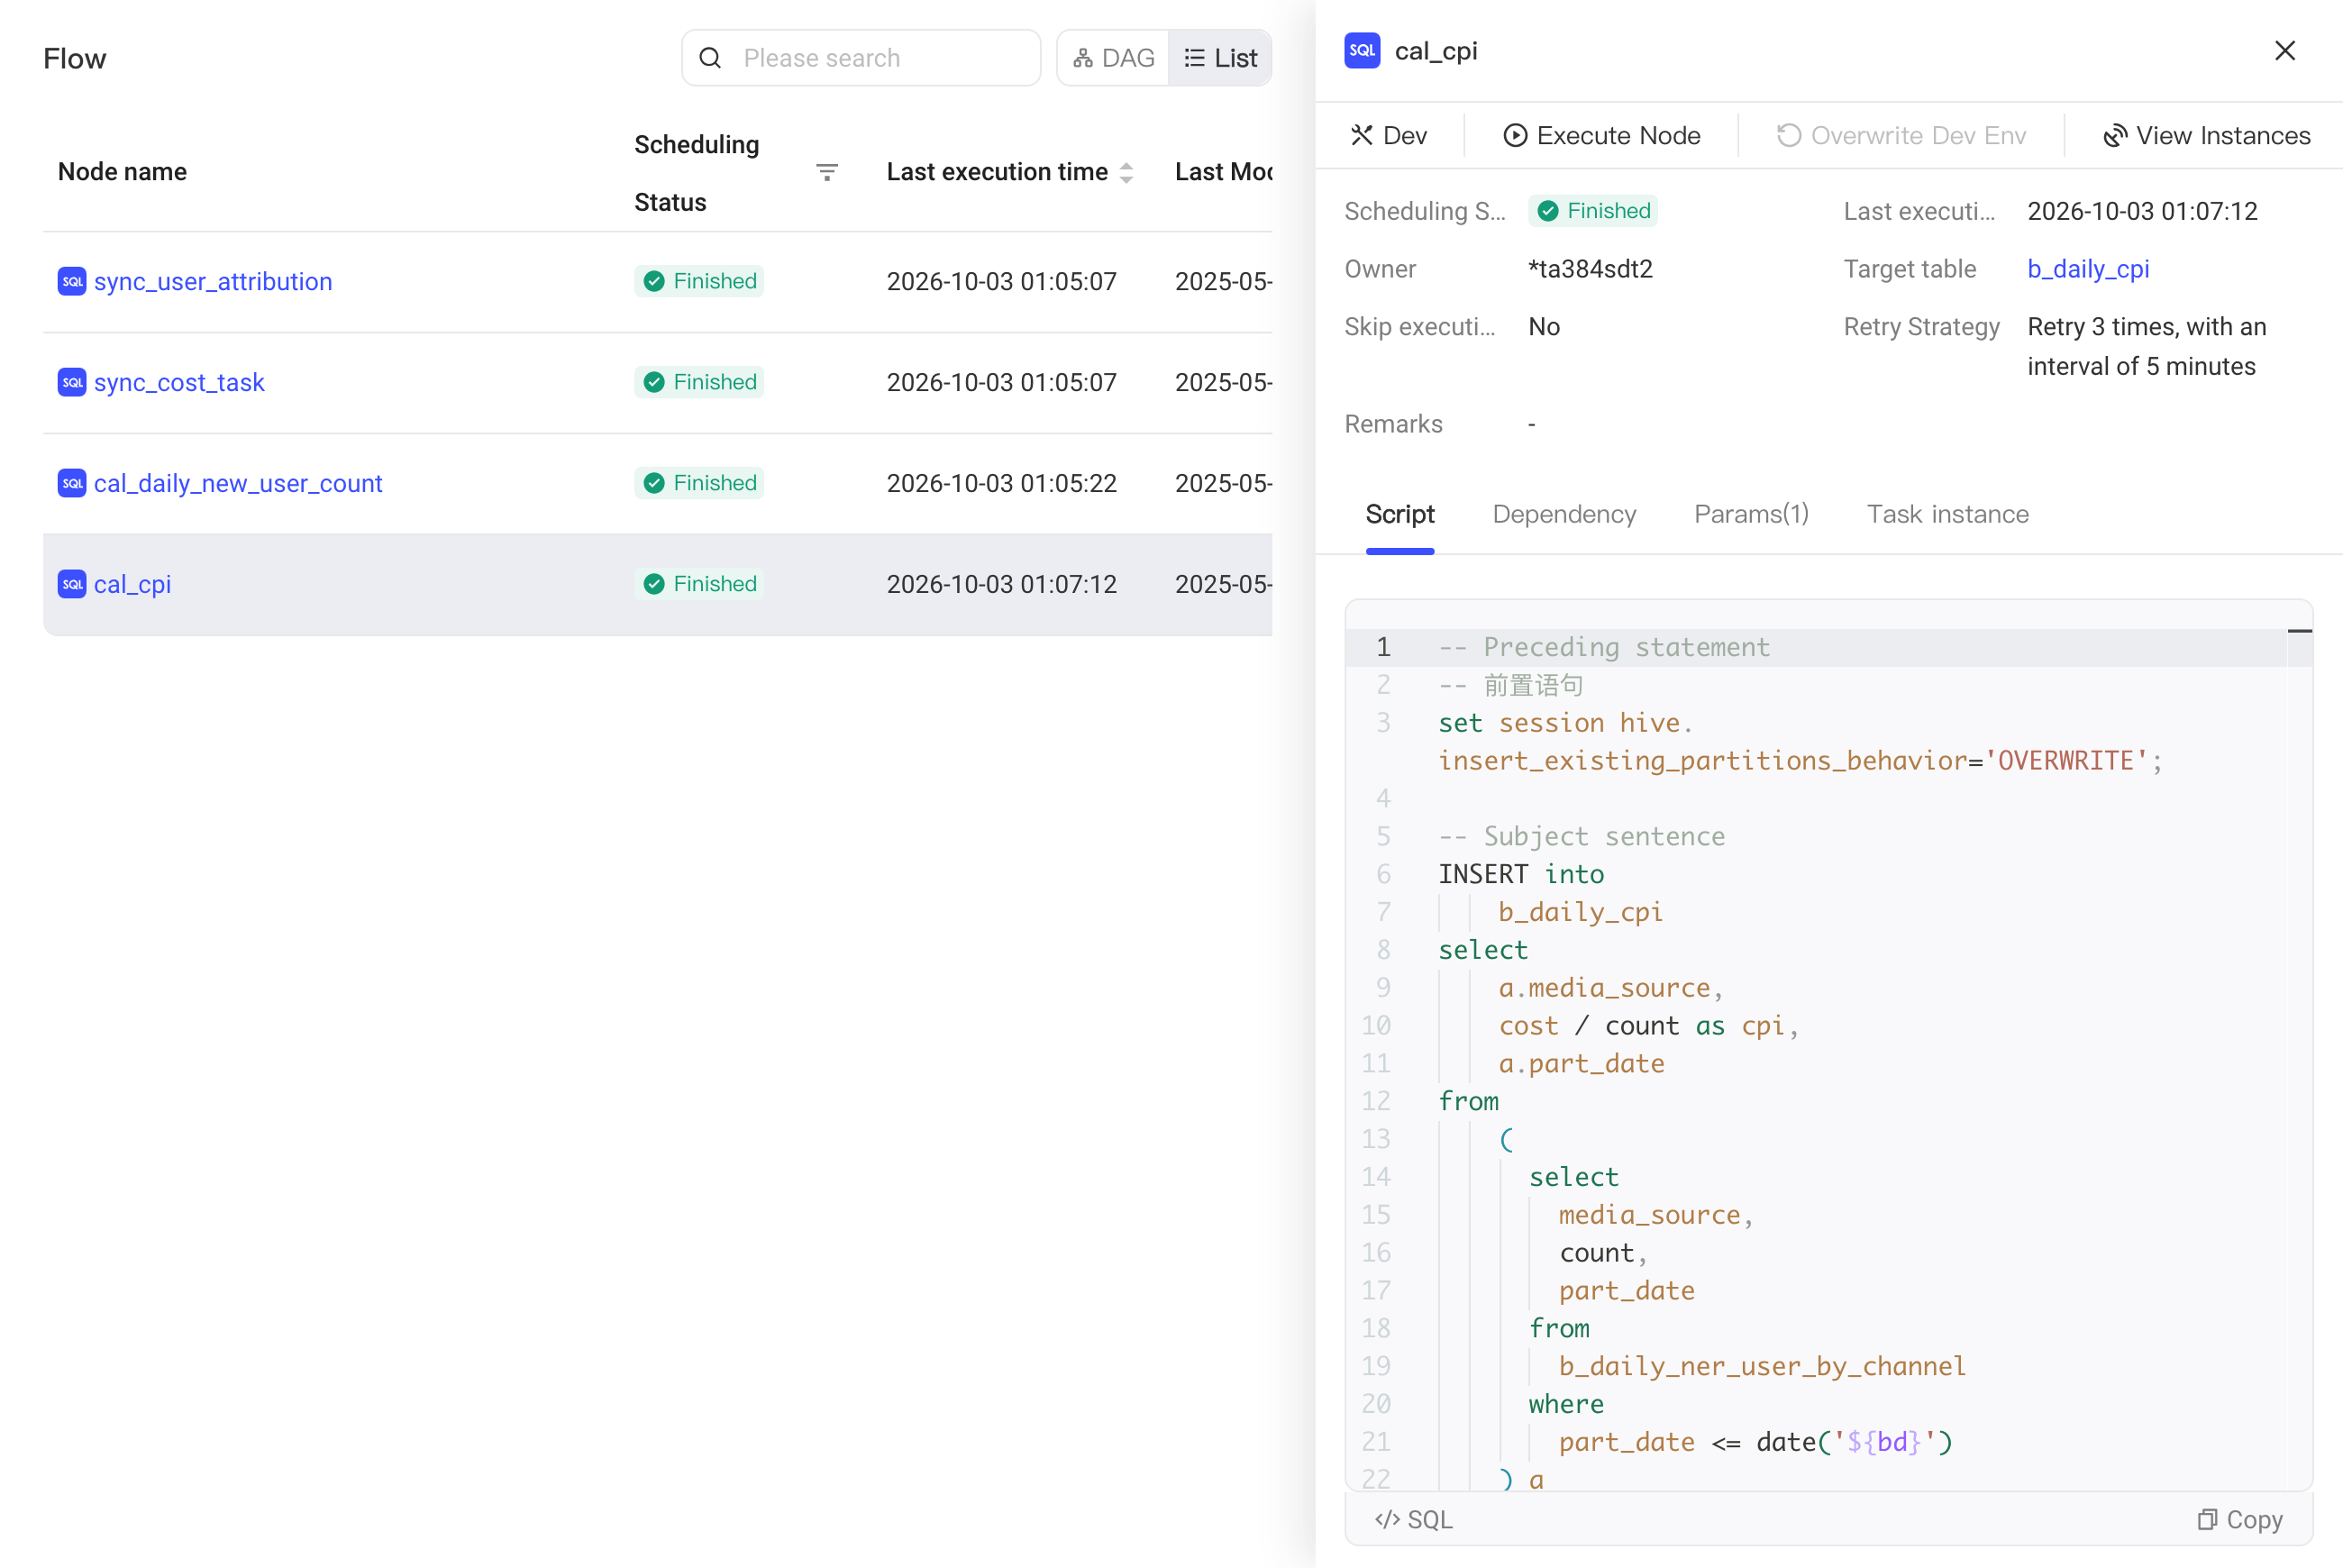Open b_daily_cpi target table link
This screenshot has width=2343, height=1568.
[x=2088, y=269]
